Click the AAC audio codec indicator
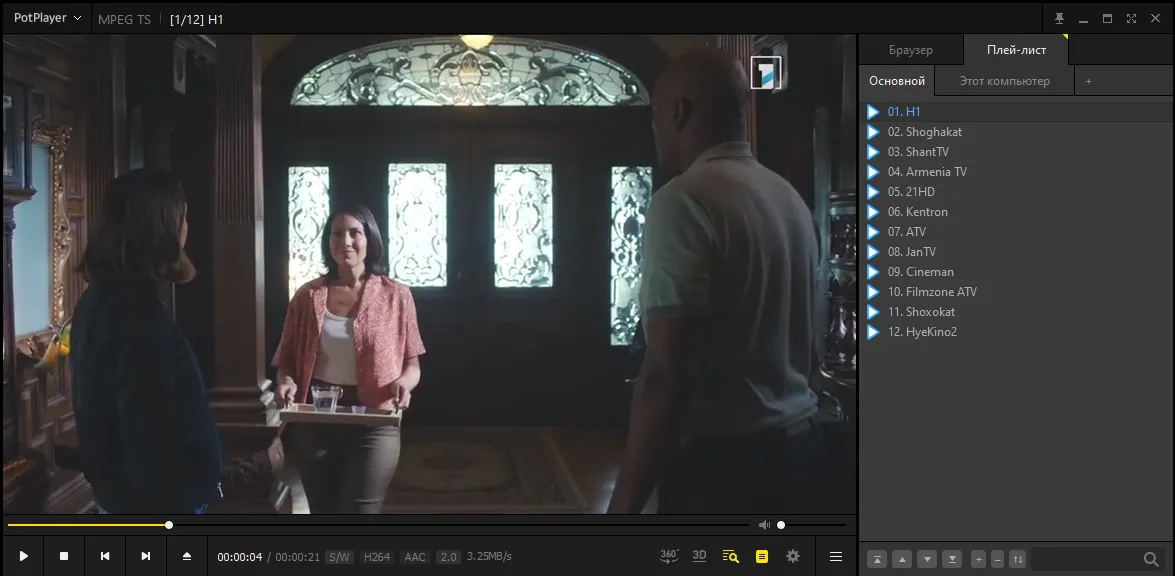This screenshot has height=576, width=1175. (x=414, y=557)
